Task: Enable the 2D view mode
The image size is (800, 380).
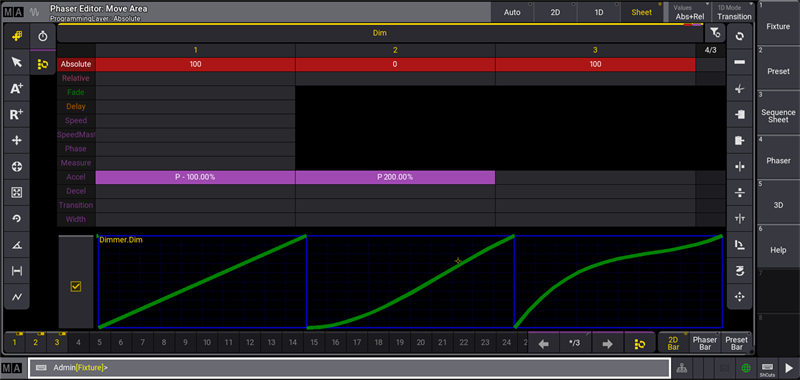Action: (555, 12)
